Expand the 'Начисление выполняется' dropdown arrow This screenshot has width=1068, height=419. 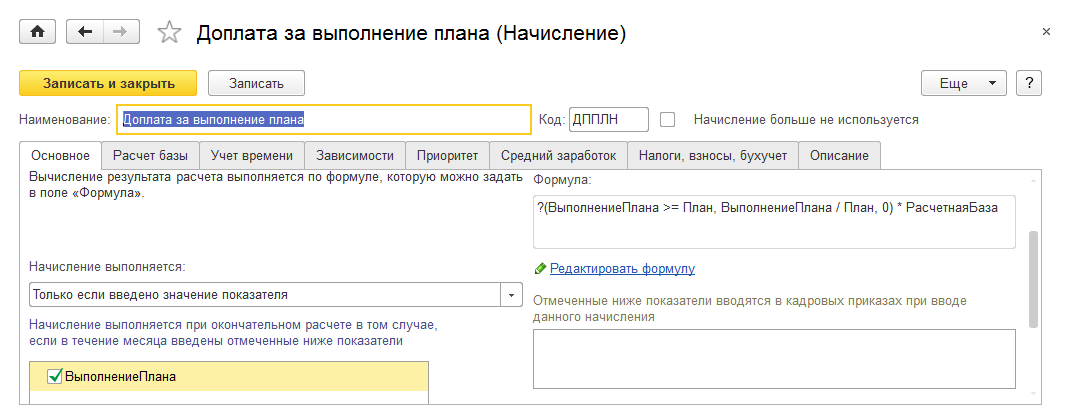coord(512,295)
